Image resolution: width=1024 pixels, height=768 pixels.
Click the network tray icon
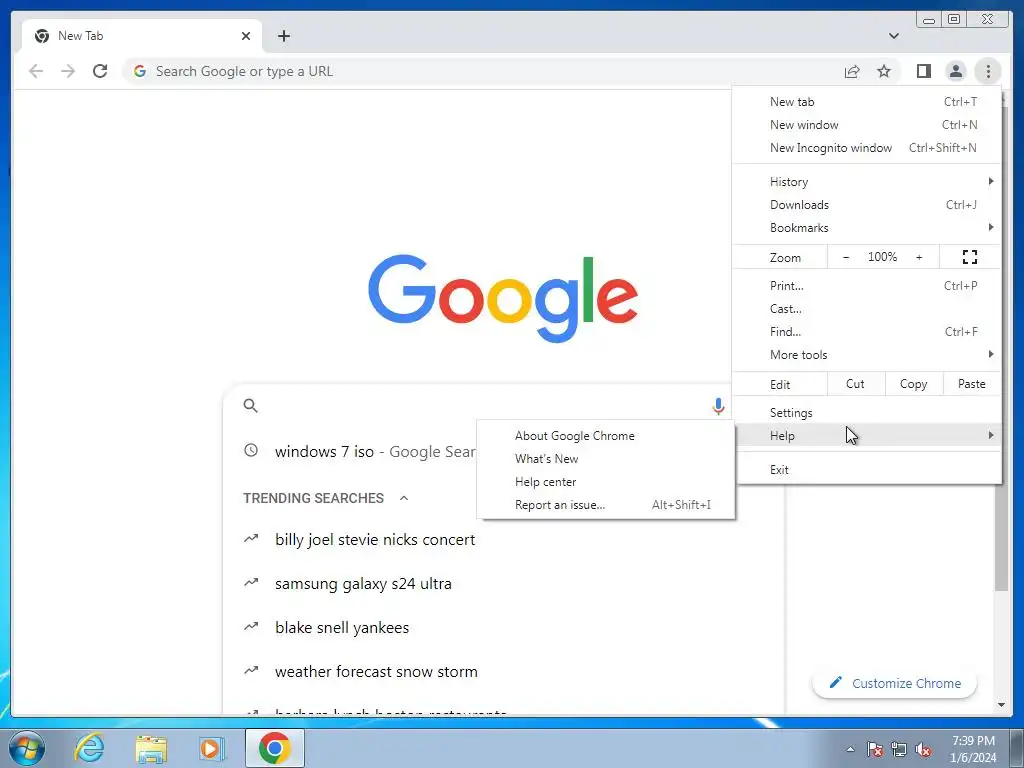tap(899, 750)
